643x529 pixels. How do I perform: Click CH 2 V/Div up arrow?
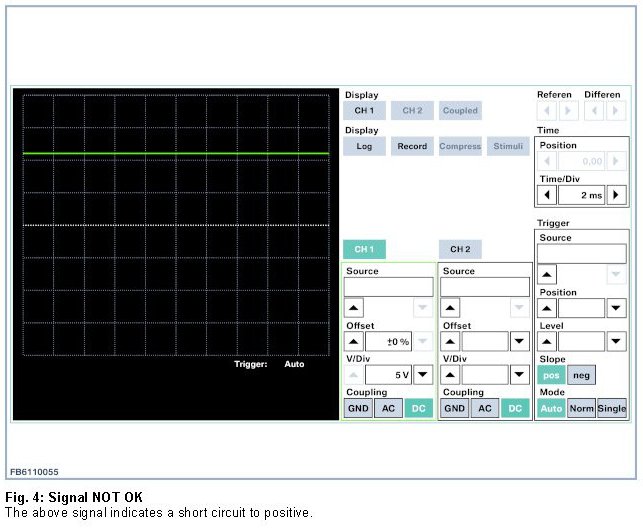(451, 375)
